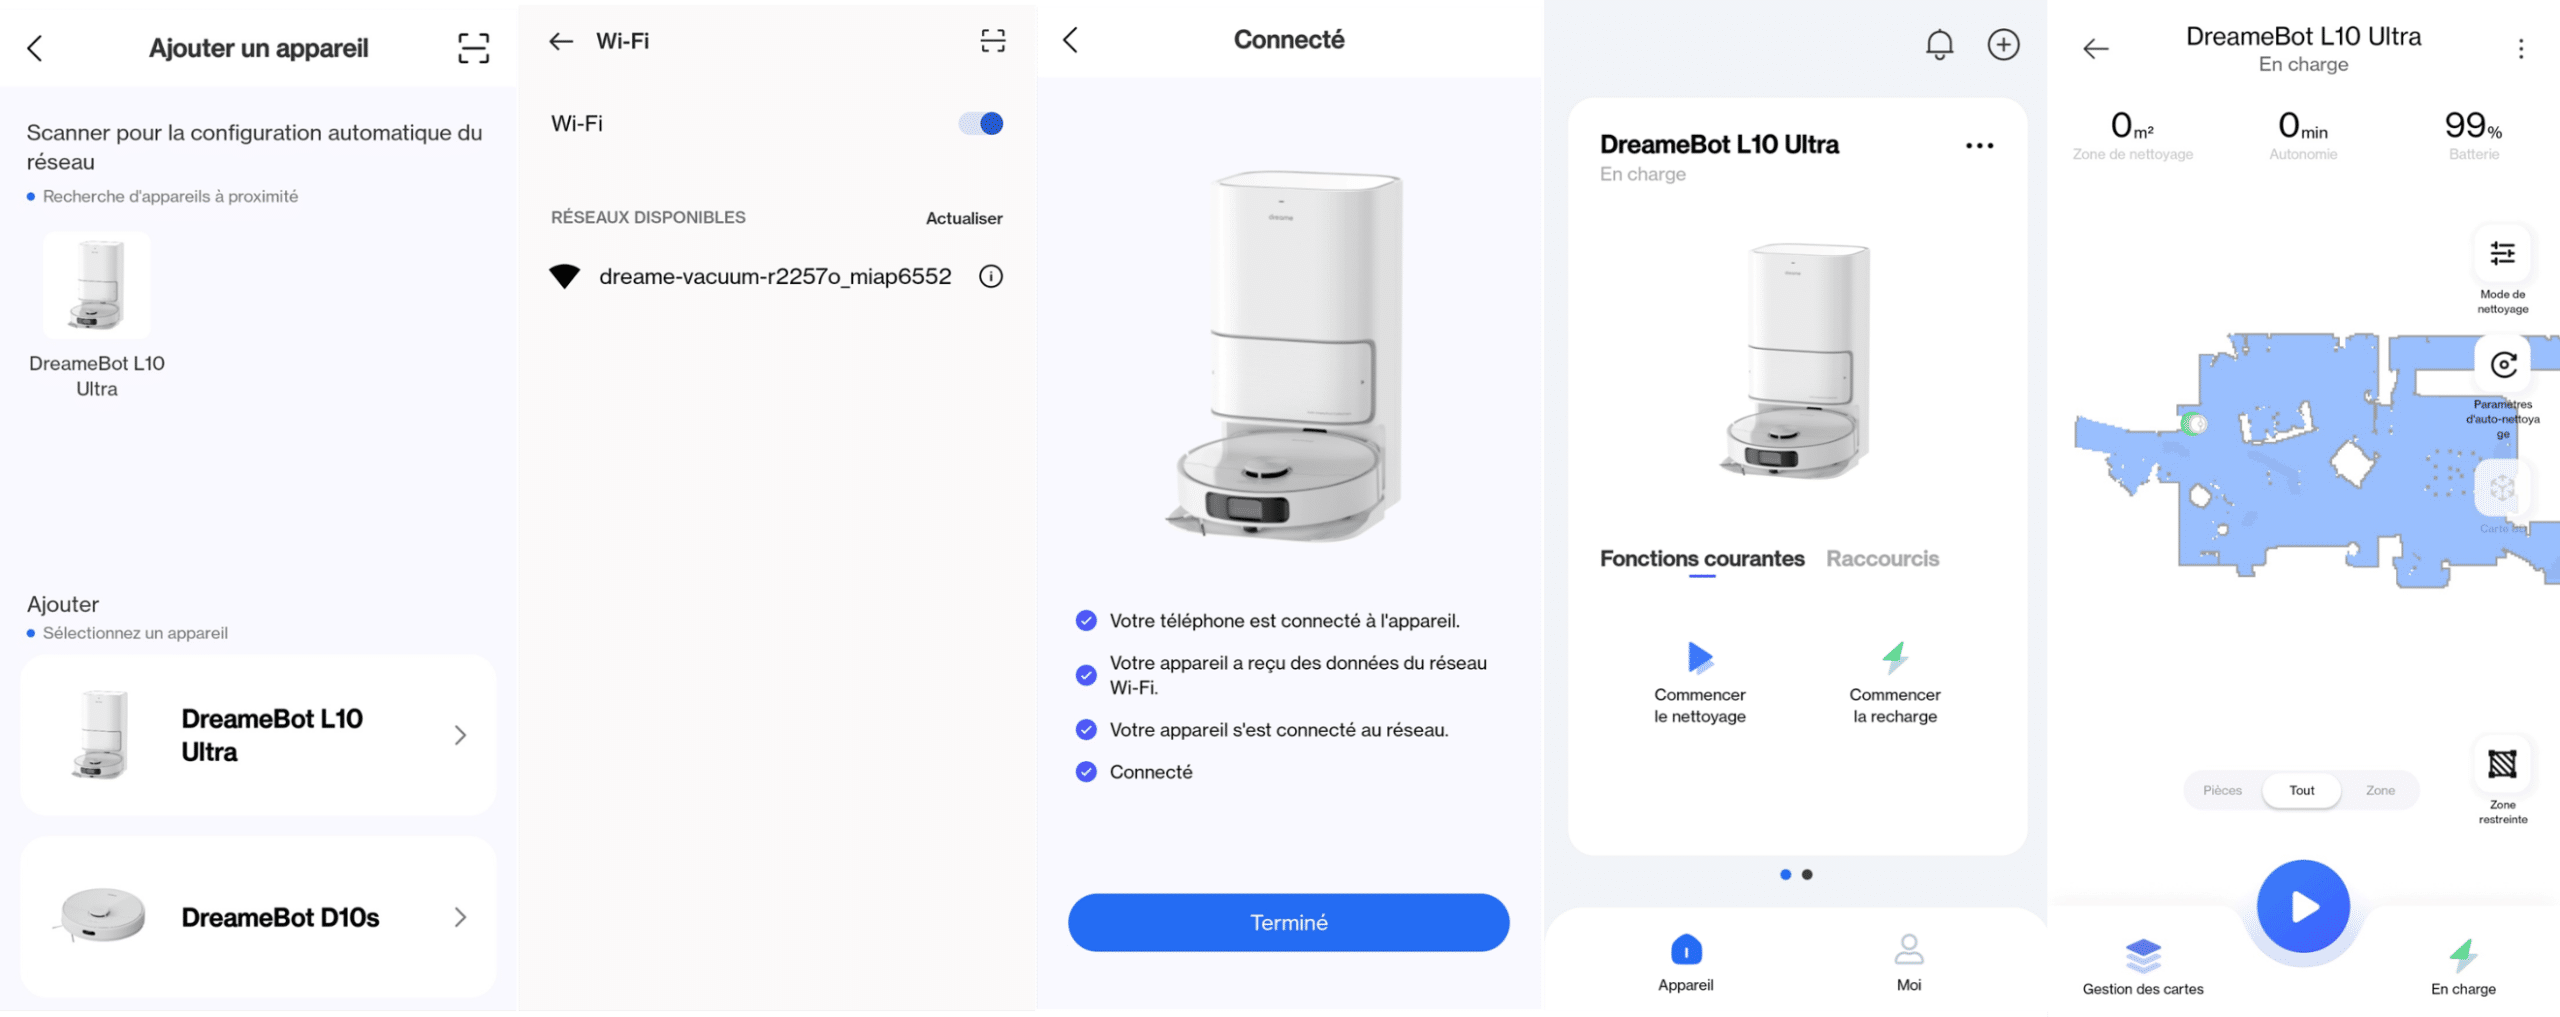The image size is (2560, 1017).
Task: Select Pièces cleaning mode
Action: coord(2222,790)
